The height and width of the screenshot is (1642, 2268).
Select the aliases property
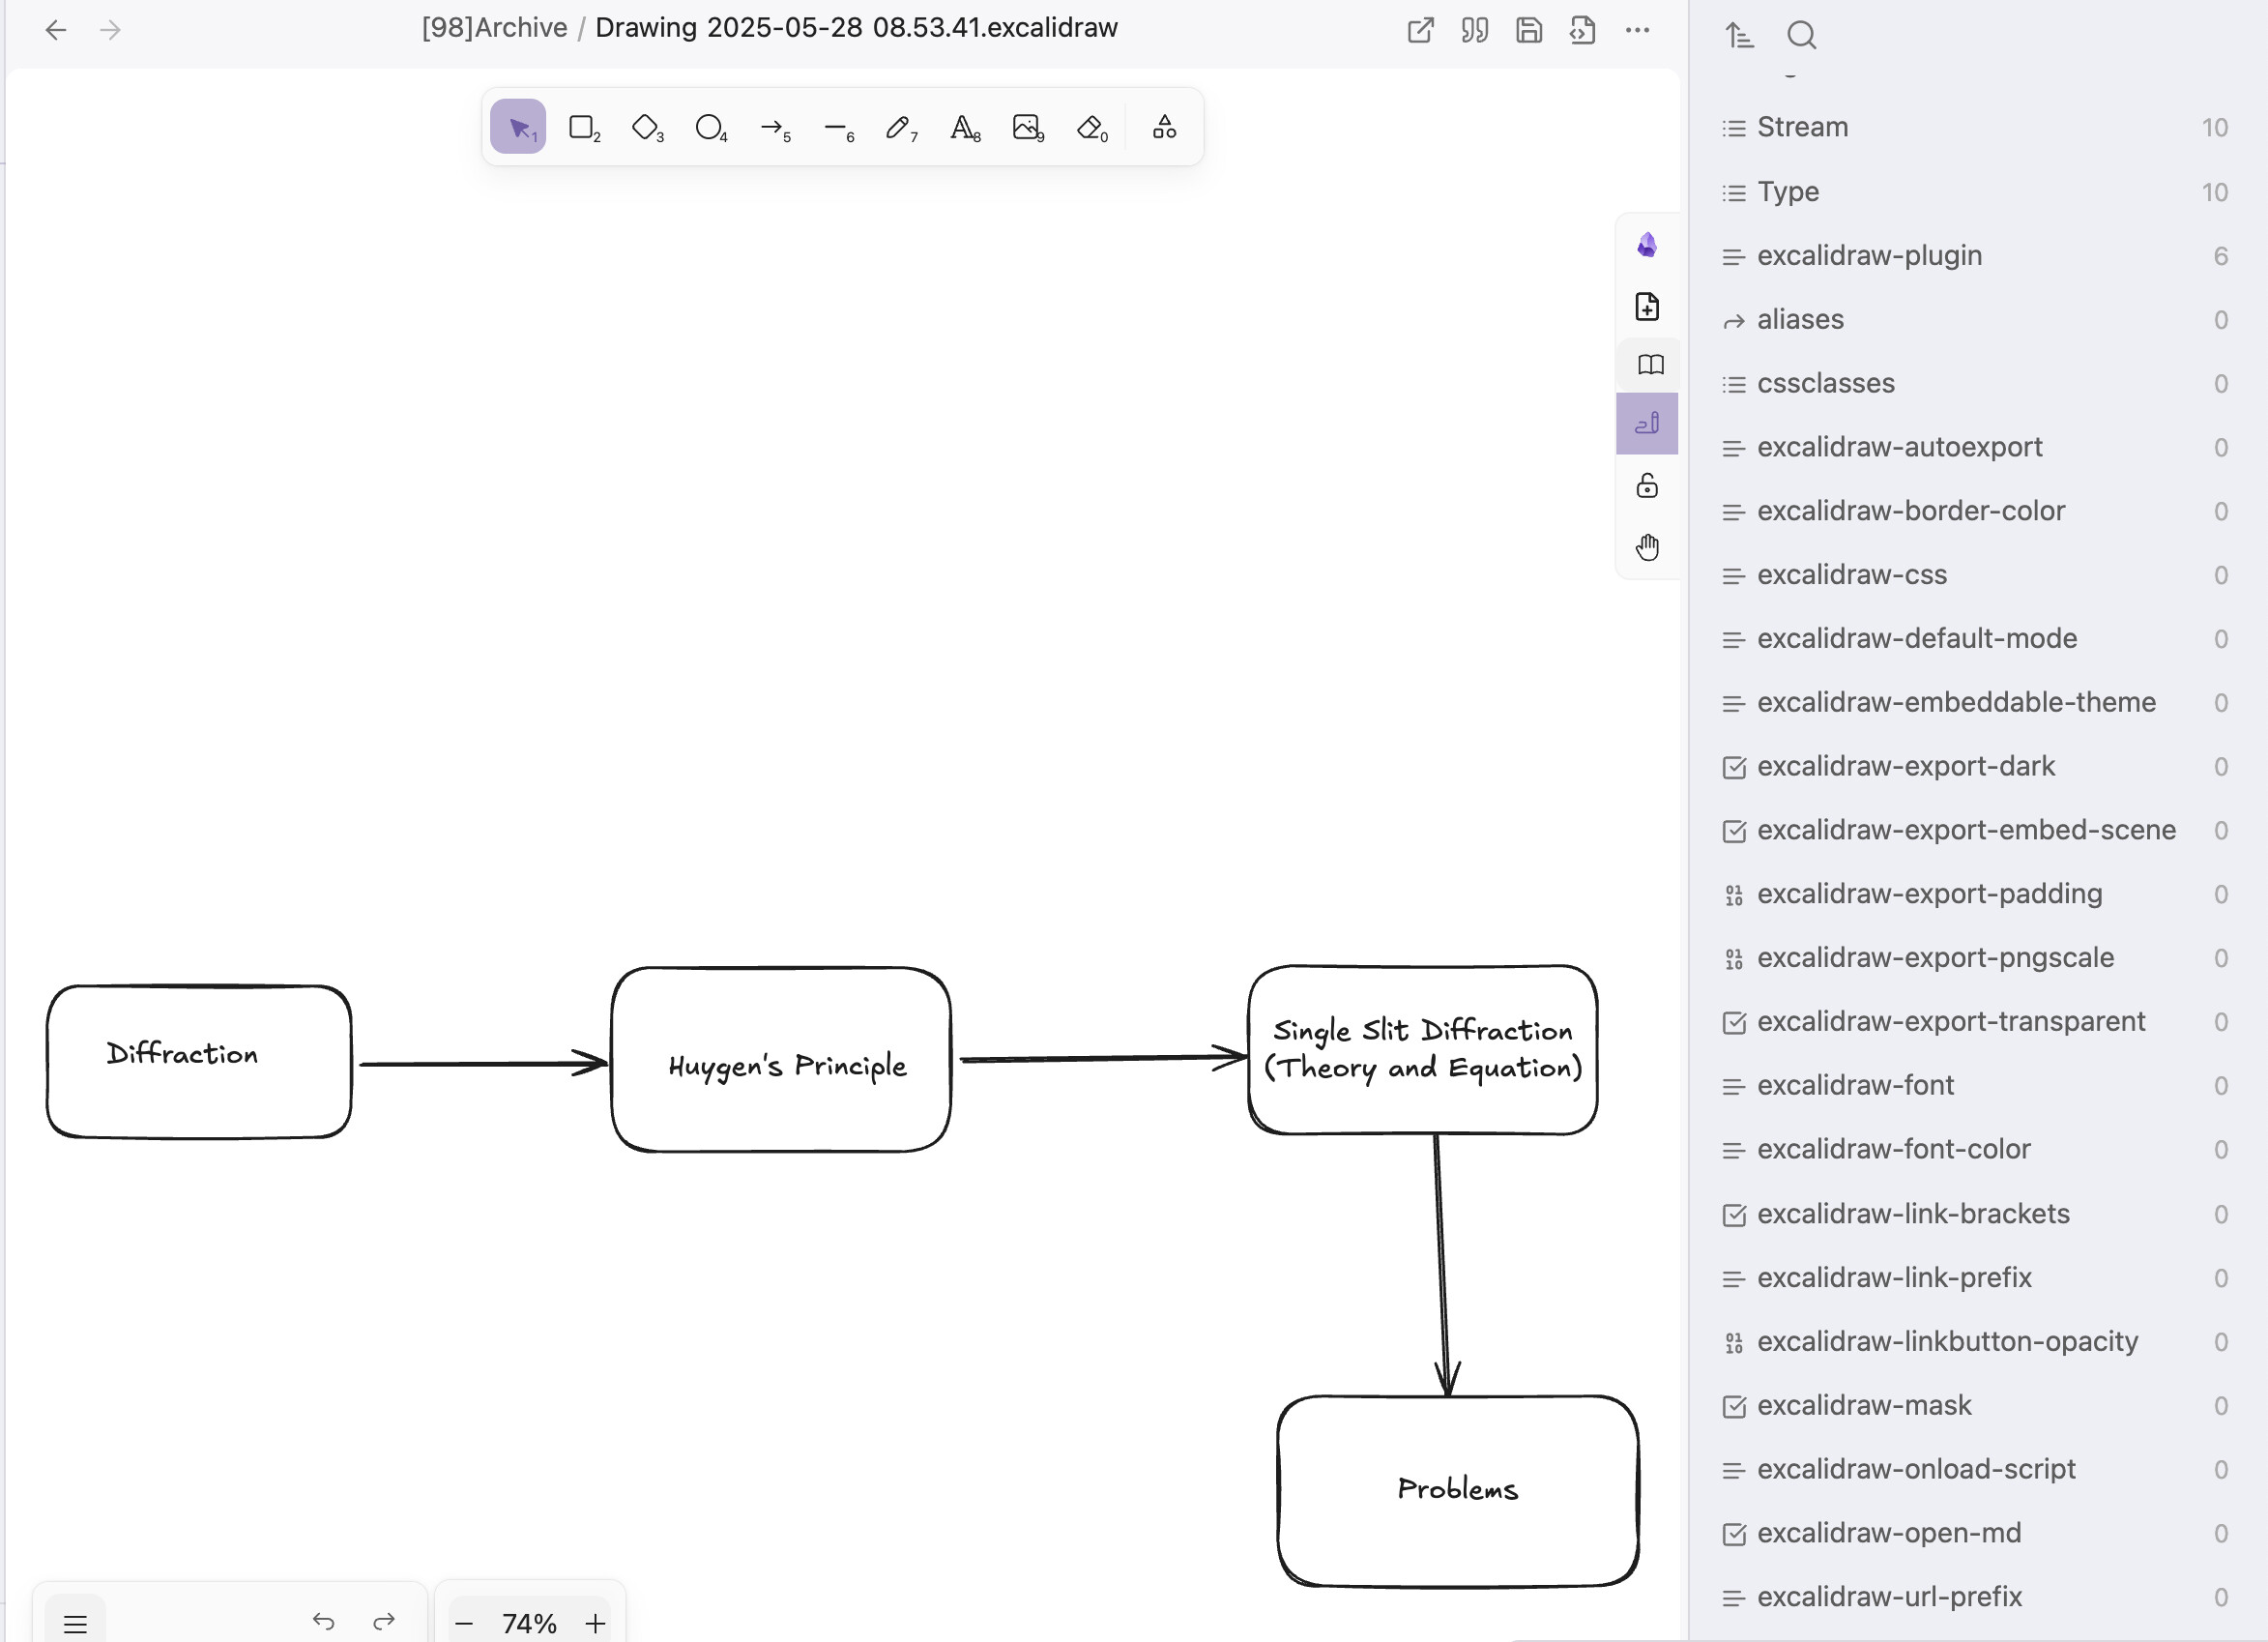tap(1974, 319)
